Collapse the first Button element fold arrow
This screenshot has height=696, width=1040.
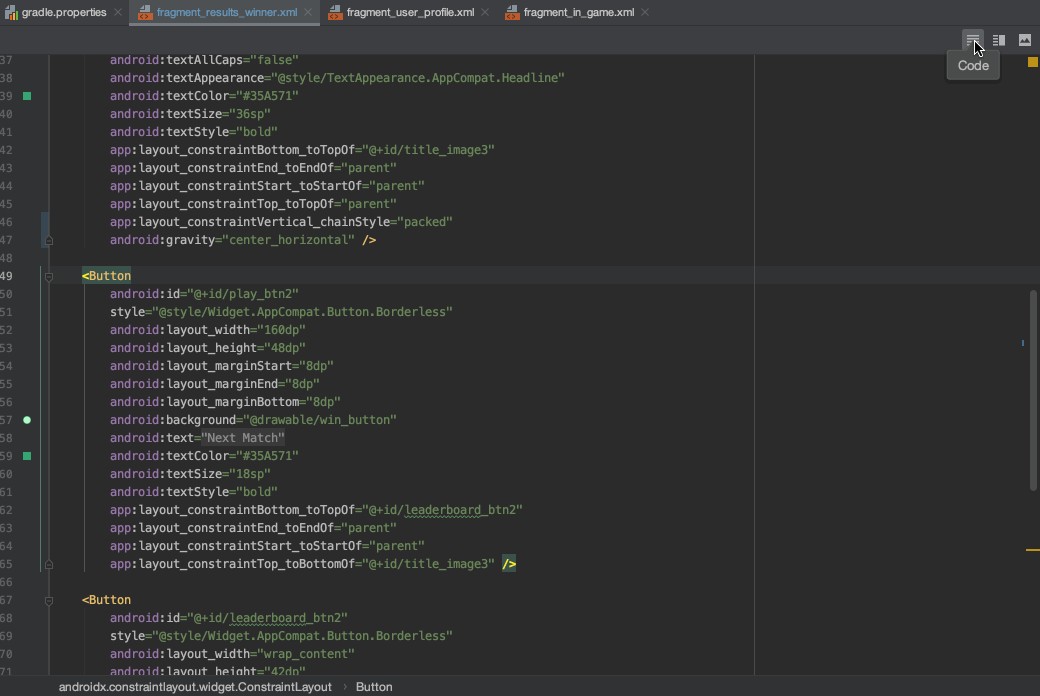tap(47, 276)
